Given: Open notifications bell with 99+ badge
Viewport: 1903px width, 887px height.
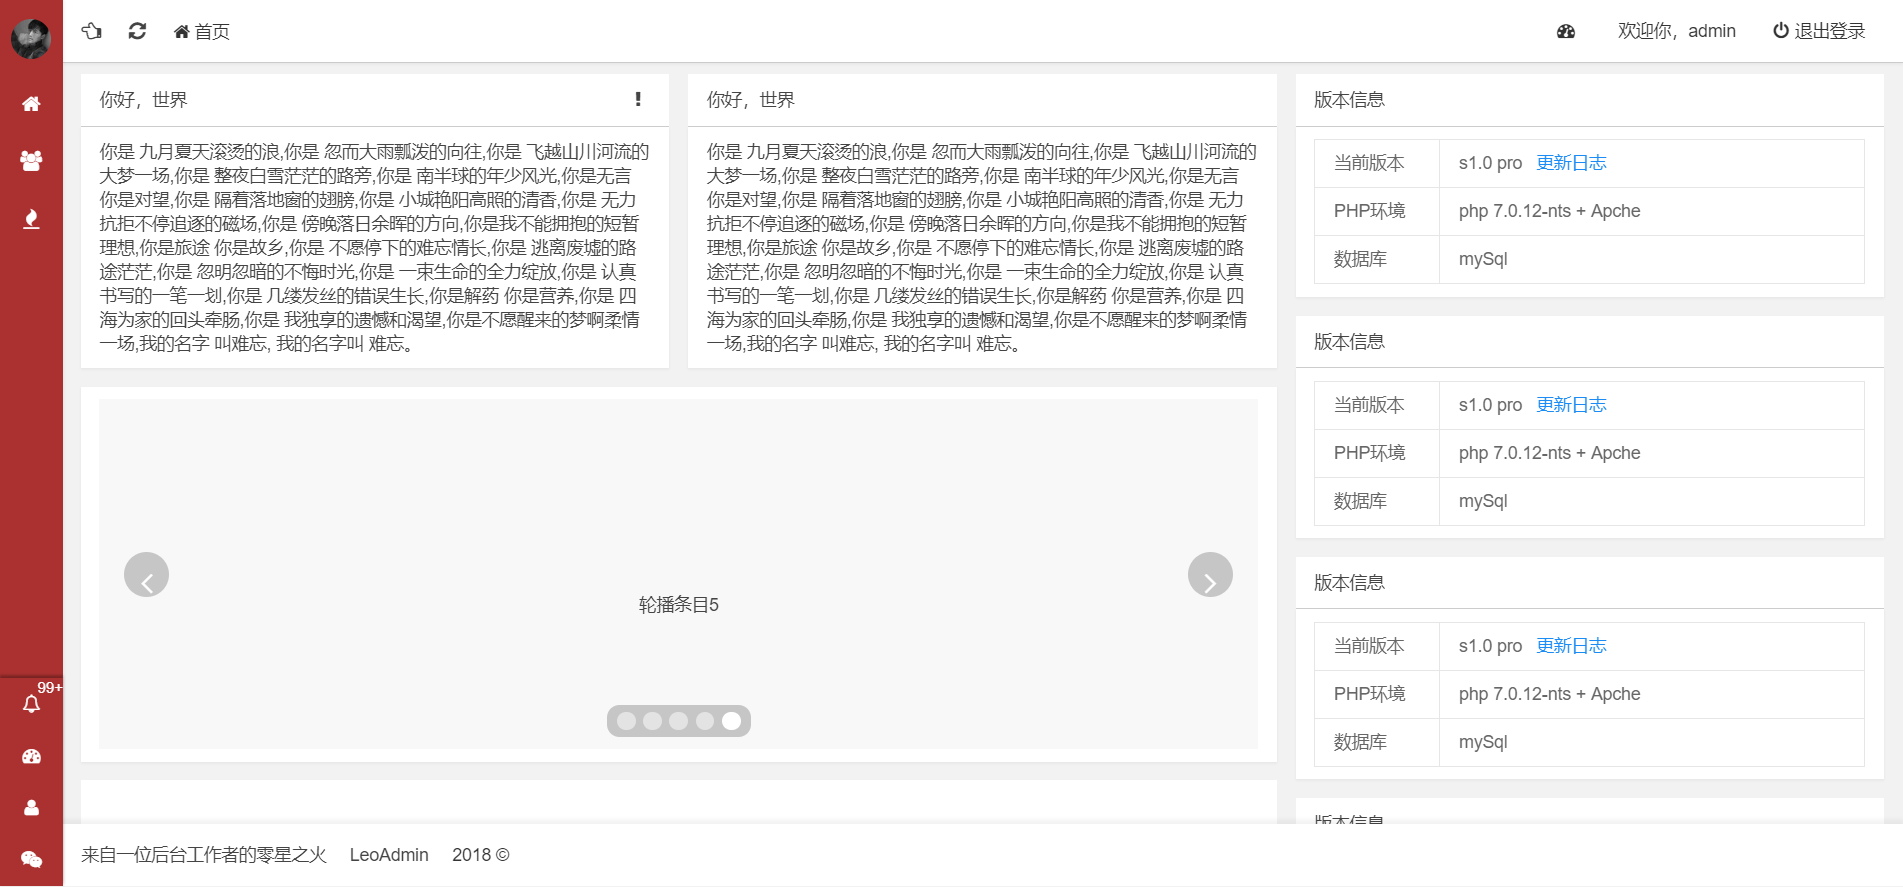Looking at the screenshot, I should click(x=31, y=704).
